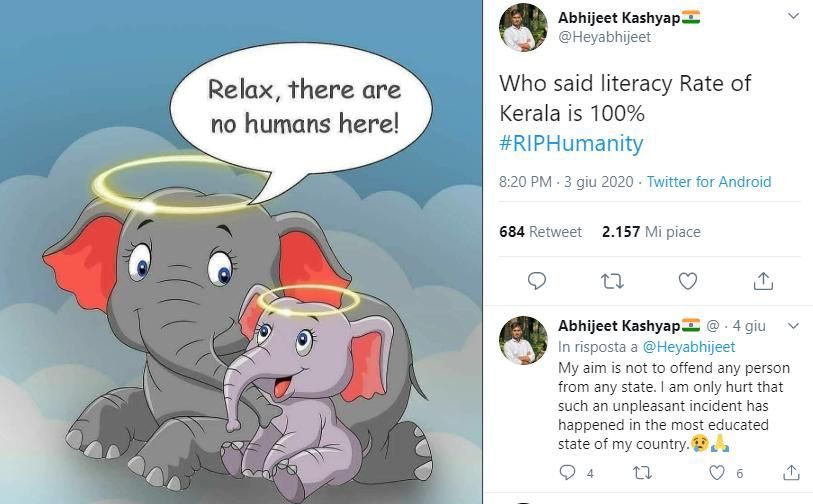
Task: Retweet the main Kerala literacy tweet
Action: (x=612, y=281)
